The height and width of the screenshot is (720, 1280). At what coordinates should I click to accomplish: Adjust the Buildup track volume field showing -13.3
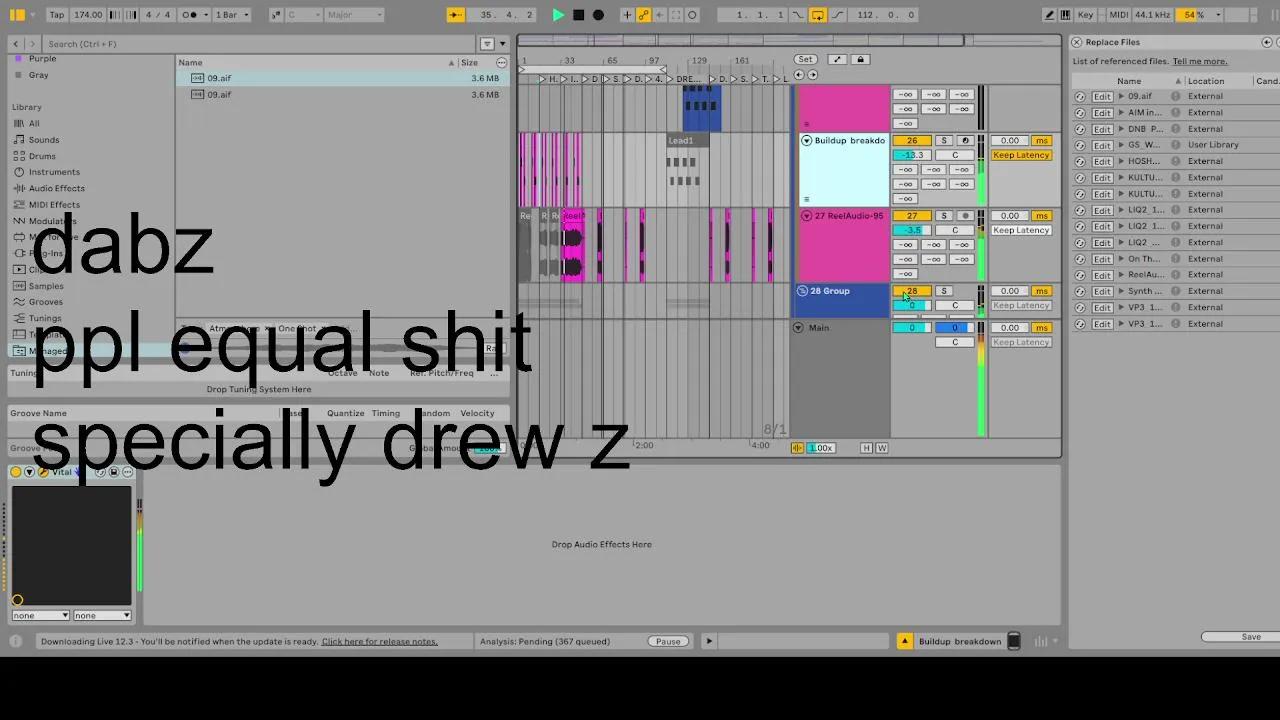point(911,154)
